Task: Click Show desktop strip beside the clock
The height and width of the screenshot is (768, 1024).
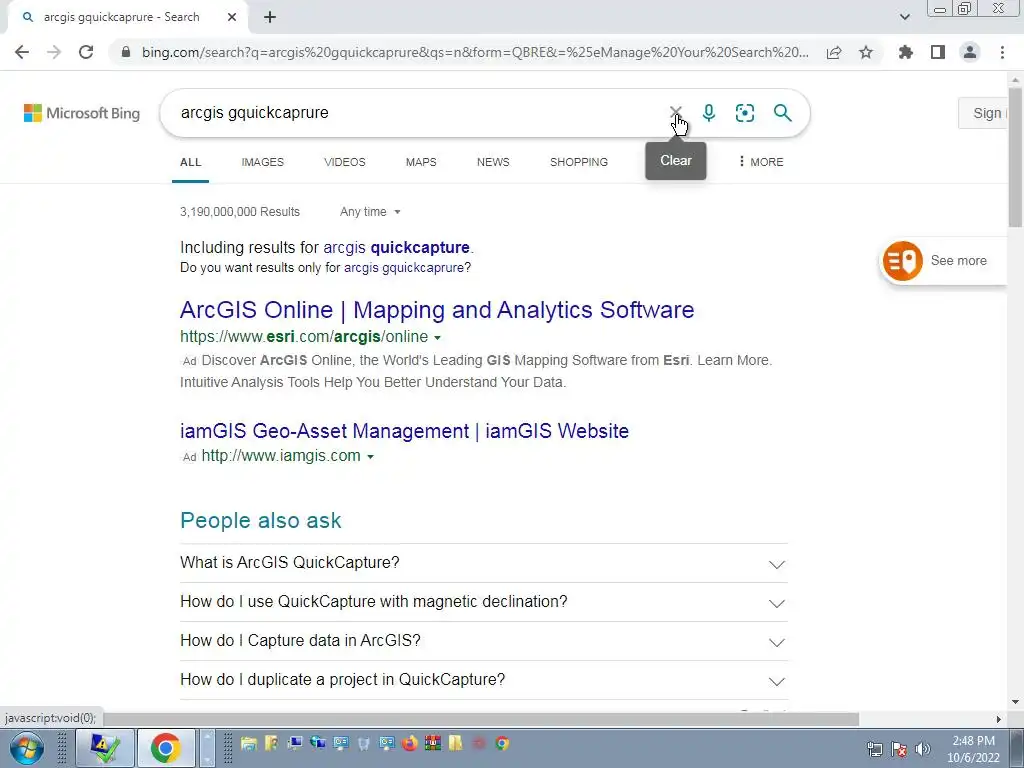Action: (1017, 748)
